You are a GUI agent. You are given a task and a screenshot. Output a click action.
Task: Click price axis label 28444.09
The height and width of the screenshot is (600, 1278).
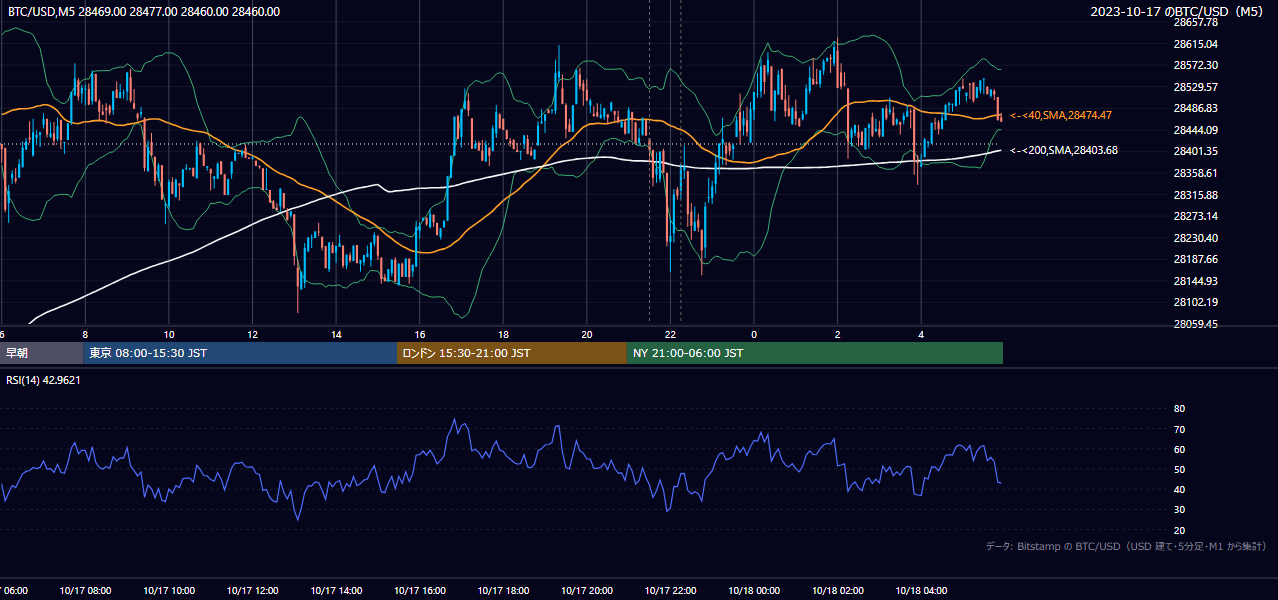1195,130
